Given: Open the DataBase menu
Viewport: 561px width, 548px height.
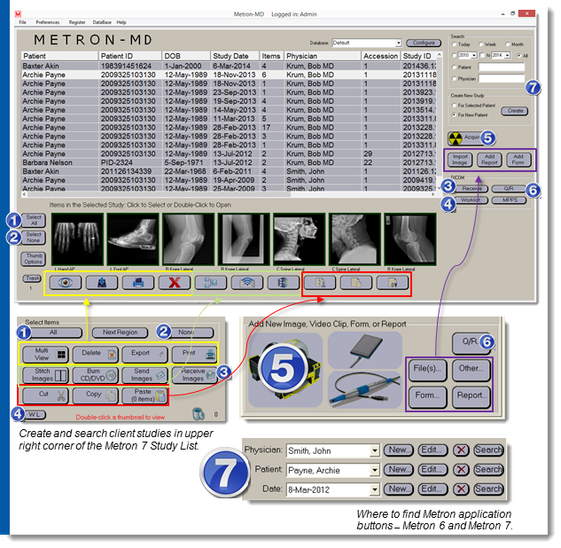Looking at the screenshot, I should coord(102,22).
